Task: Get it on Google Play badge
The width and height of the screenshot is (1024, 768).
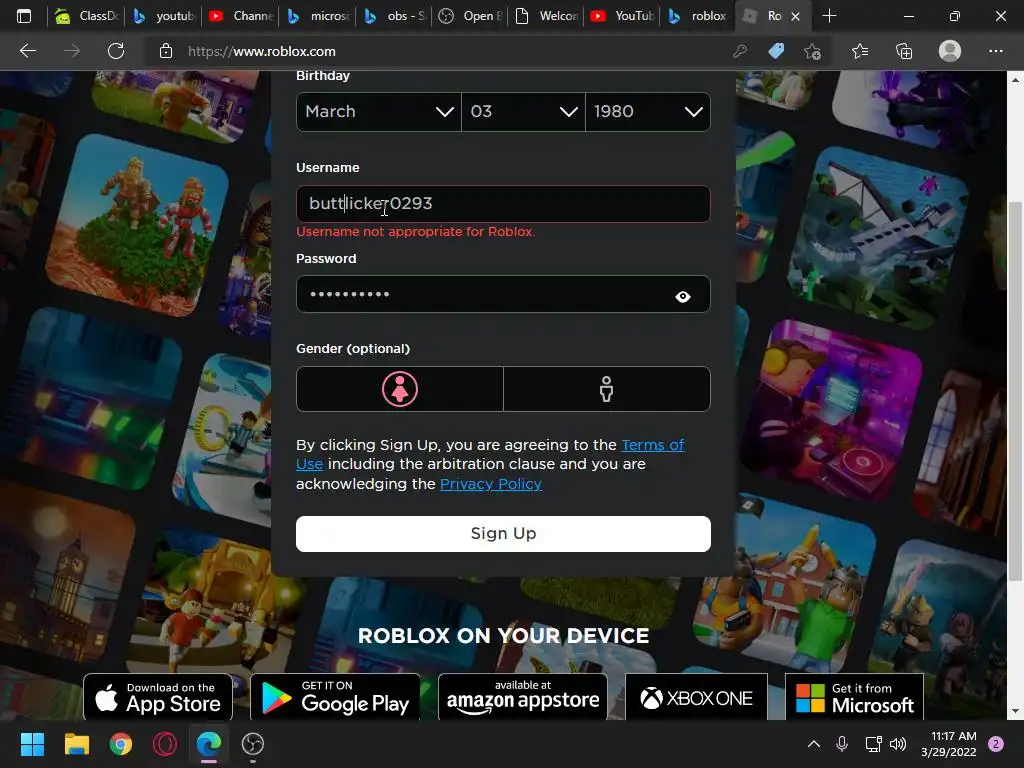Action: [335, 697]
